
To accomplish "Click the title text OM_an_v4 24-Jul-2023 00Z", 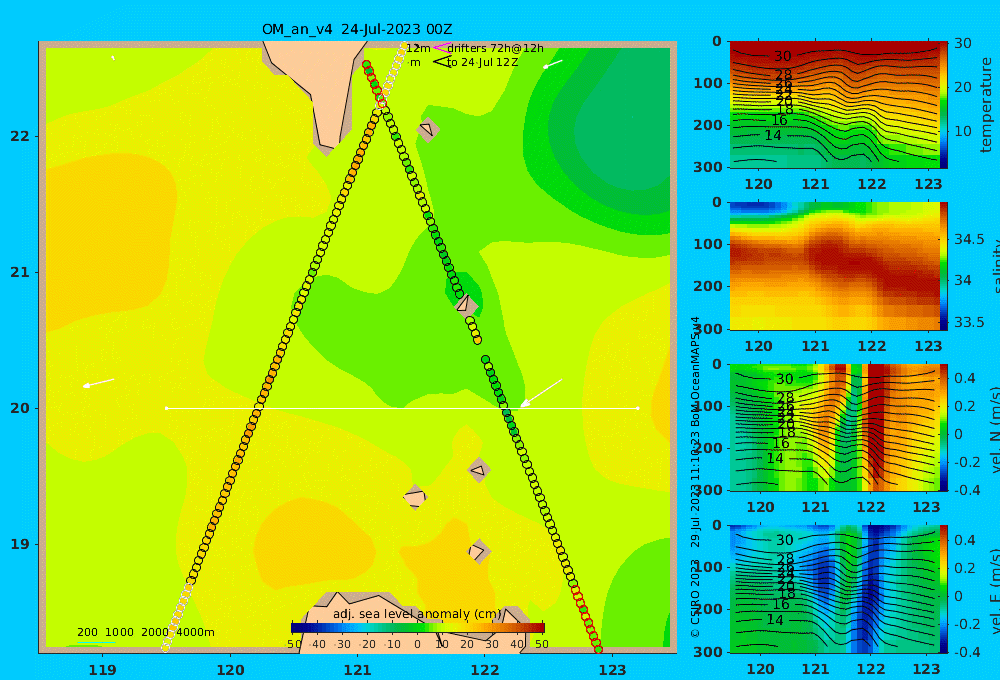I will [357, 29].
